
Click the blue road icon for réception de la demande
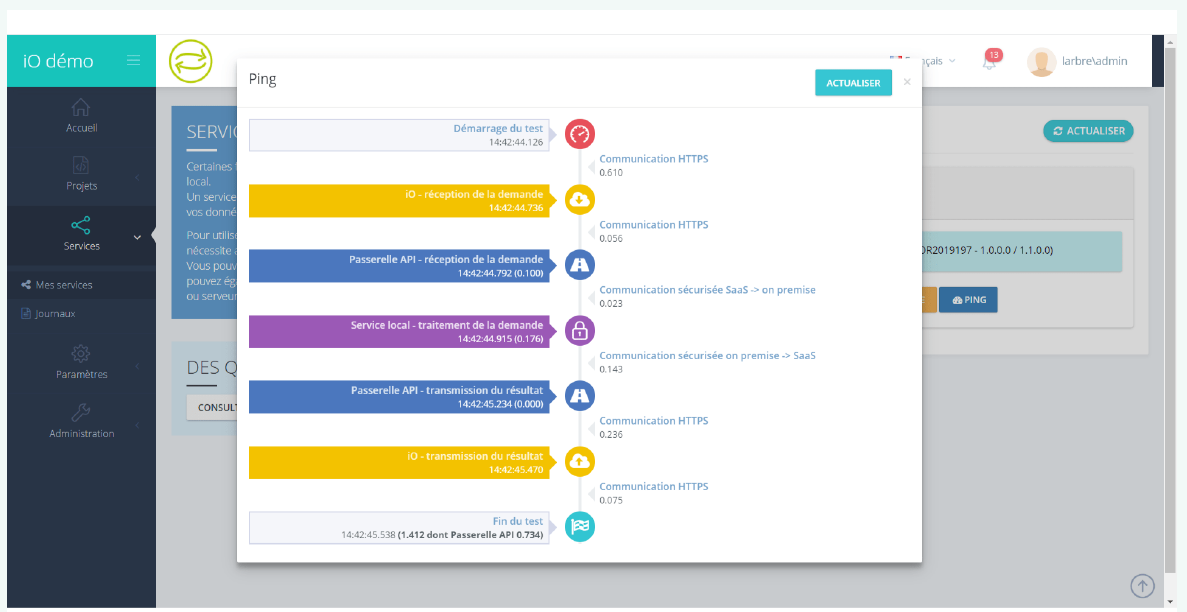[x=580, y=265]
